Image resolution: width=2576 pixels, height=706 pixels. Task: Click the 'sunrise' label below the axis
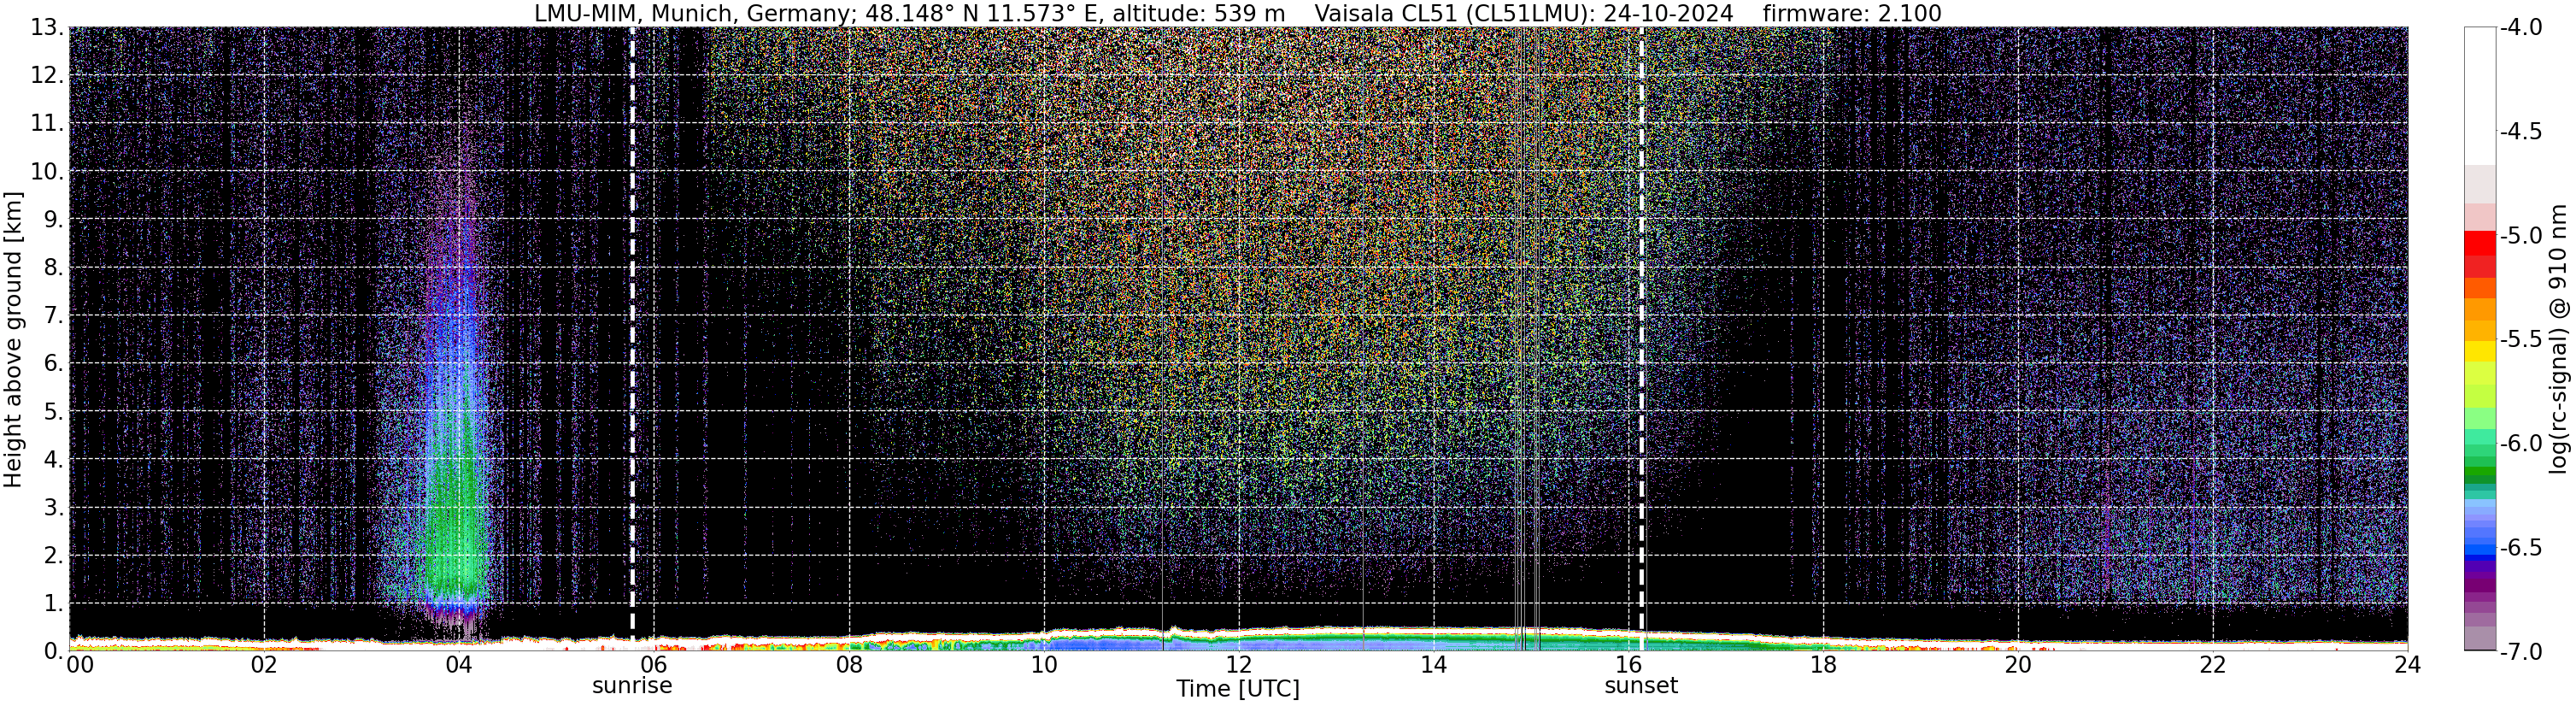(x=632, y=686)
